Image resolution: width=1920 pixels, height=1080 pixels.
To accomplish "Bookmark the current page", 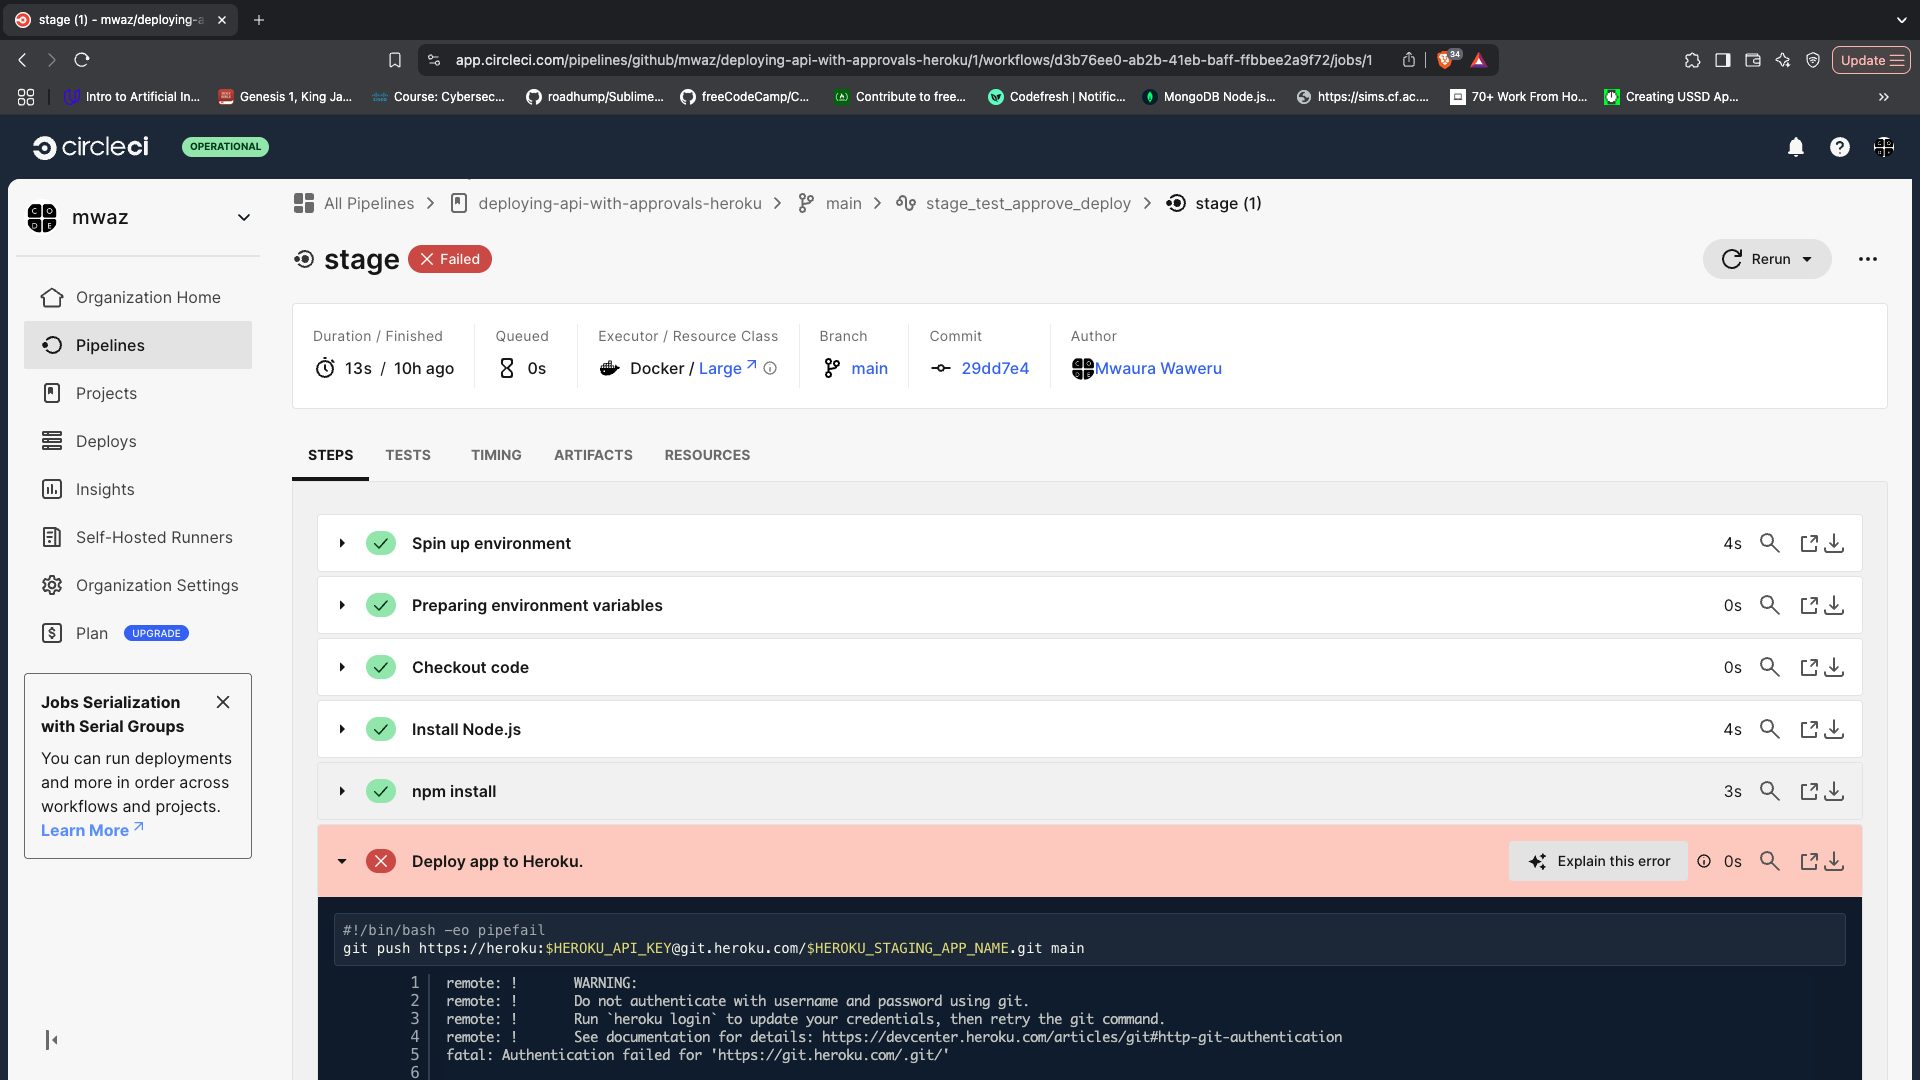I will pyautogui.click(x=395, y=60).
